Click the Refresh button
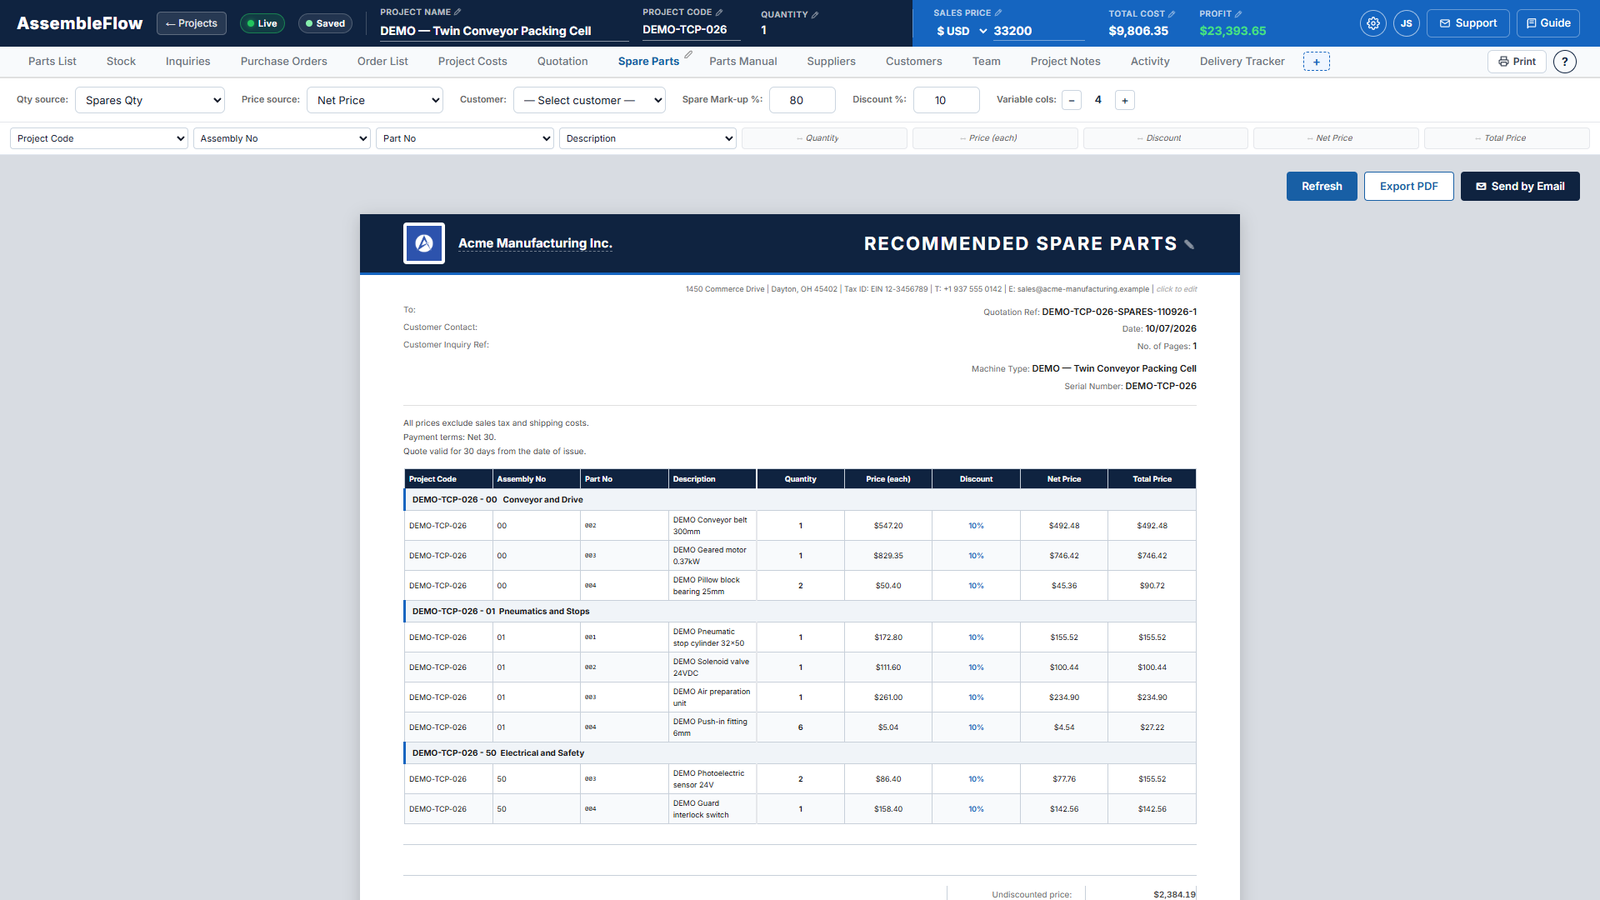1600x900 pixels. coord(1321,186)
